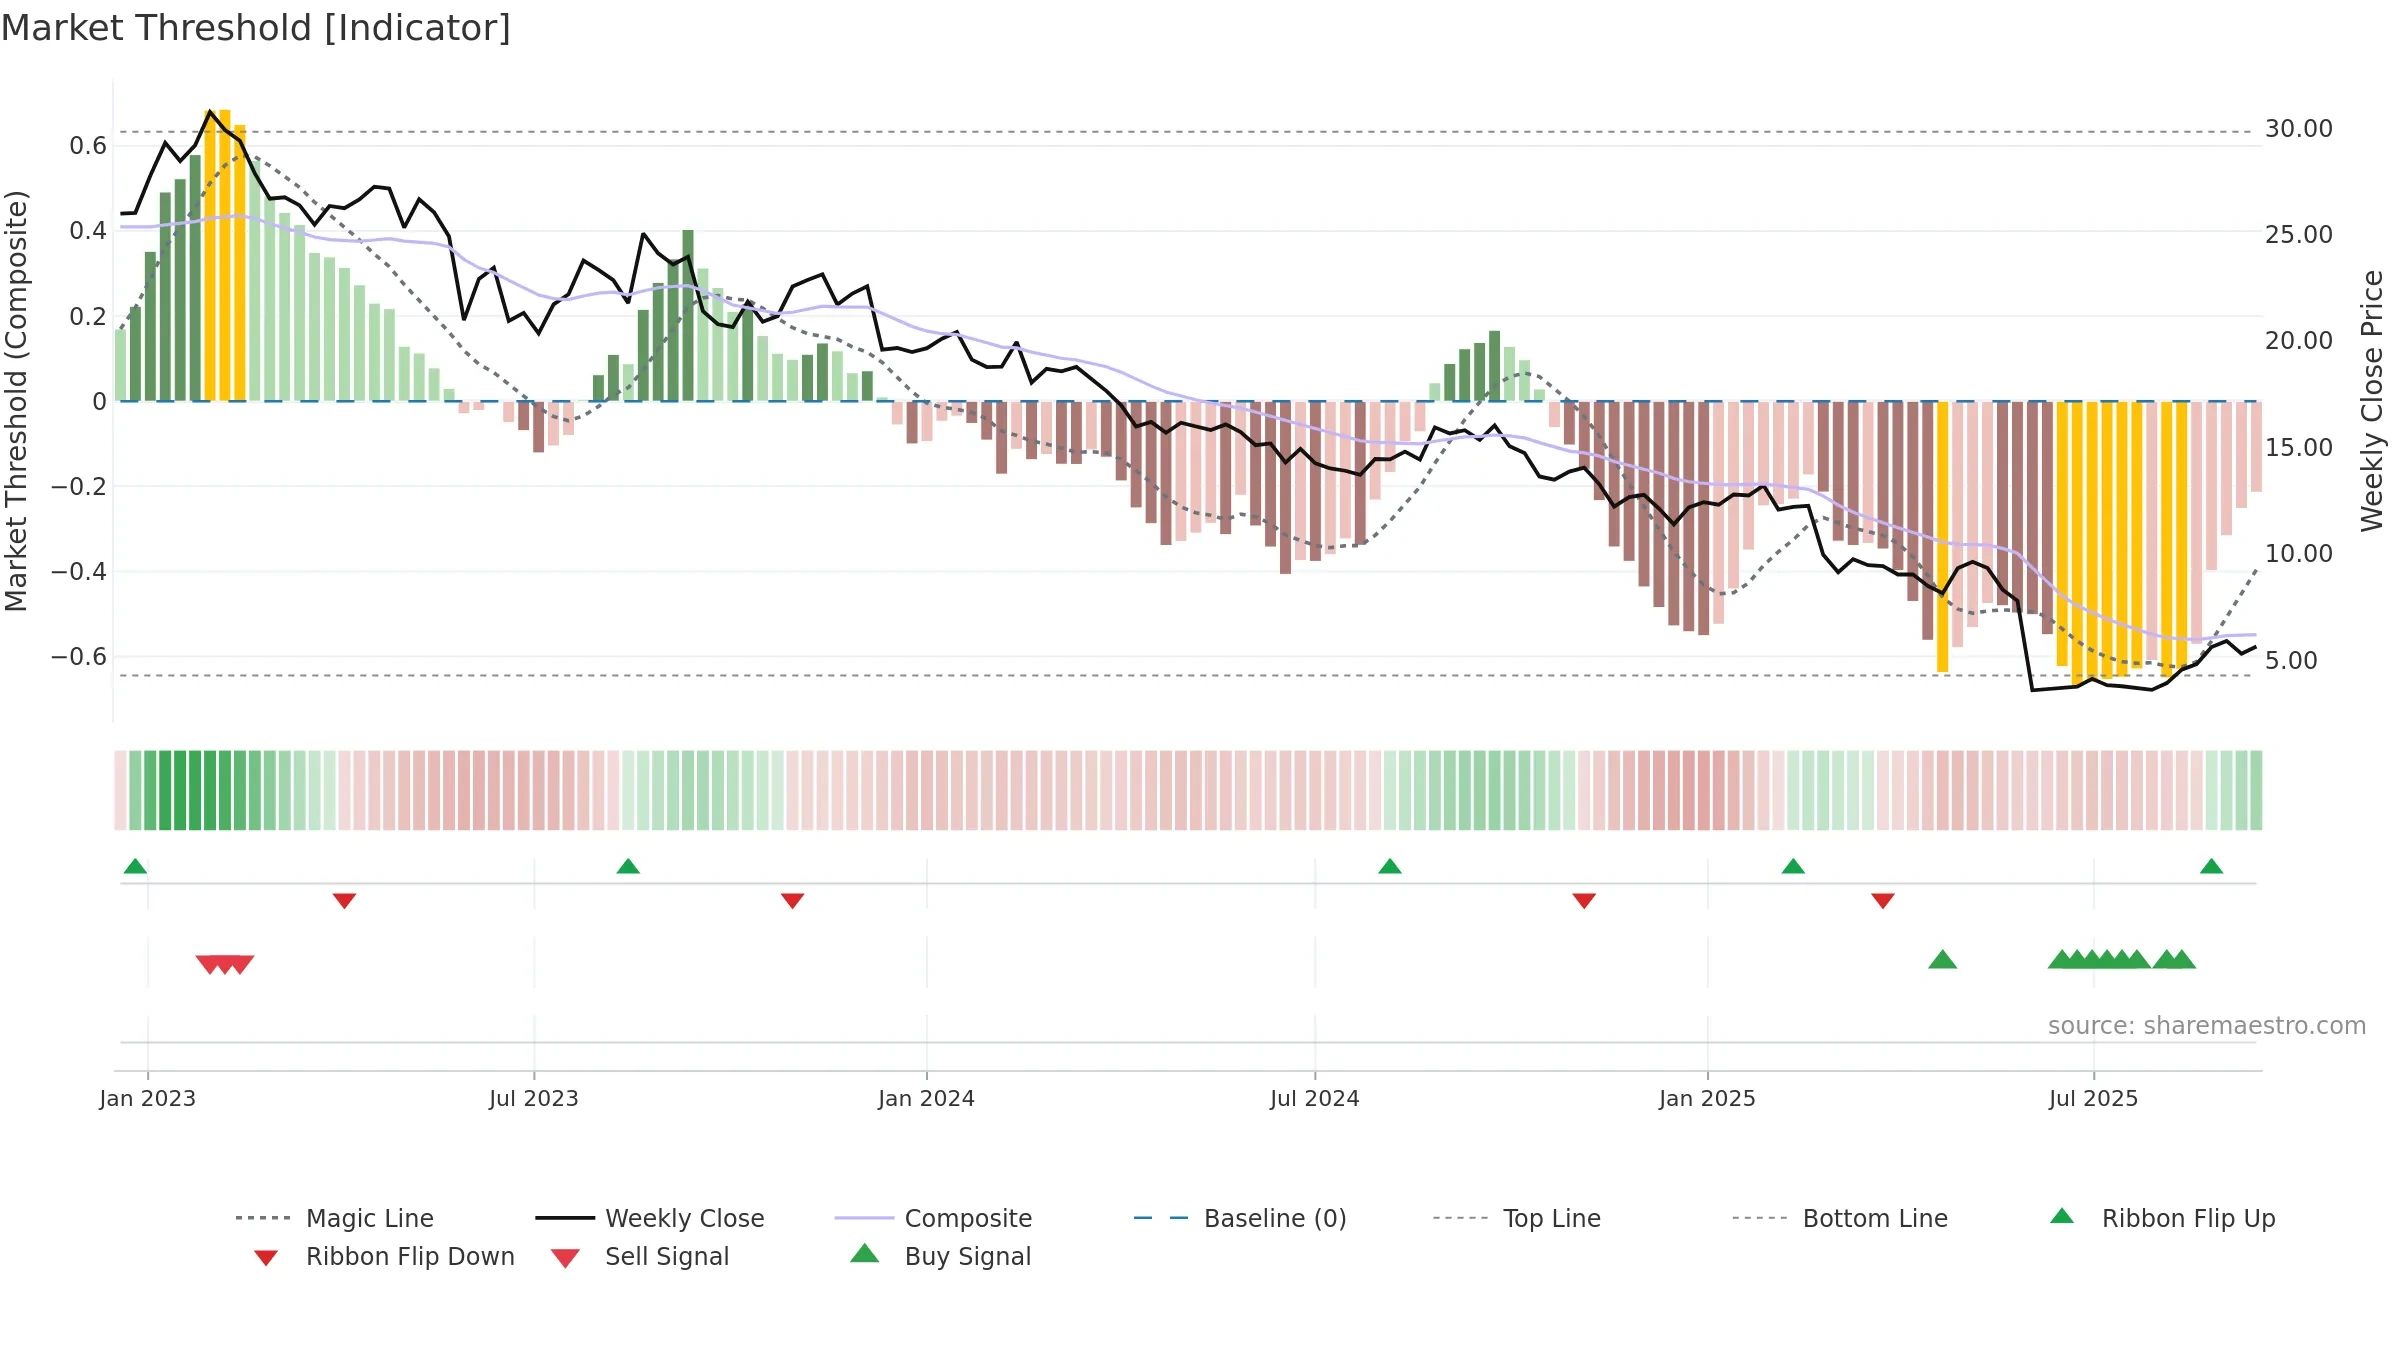Toggle the Buy Signal legend entry
The image size is (2400, 1350).
940,1256
